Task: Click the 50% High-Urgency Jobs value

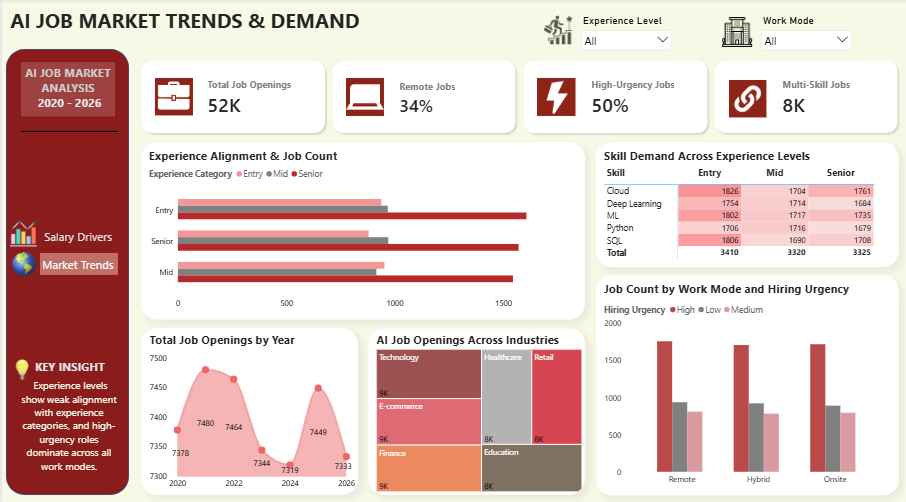Action: point(610,106)
